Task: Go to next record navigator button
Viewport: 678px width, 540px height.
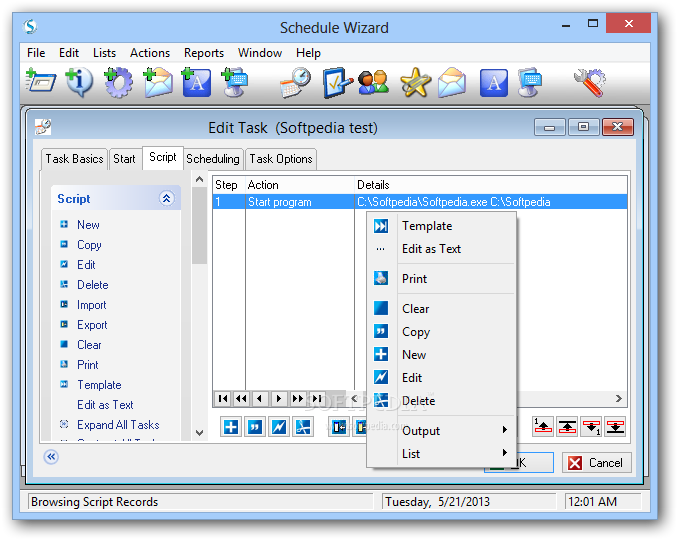Action: [x=279, y=399]
